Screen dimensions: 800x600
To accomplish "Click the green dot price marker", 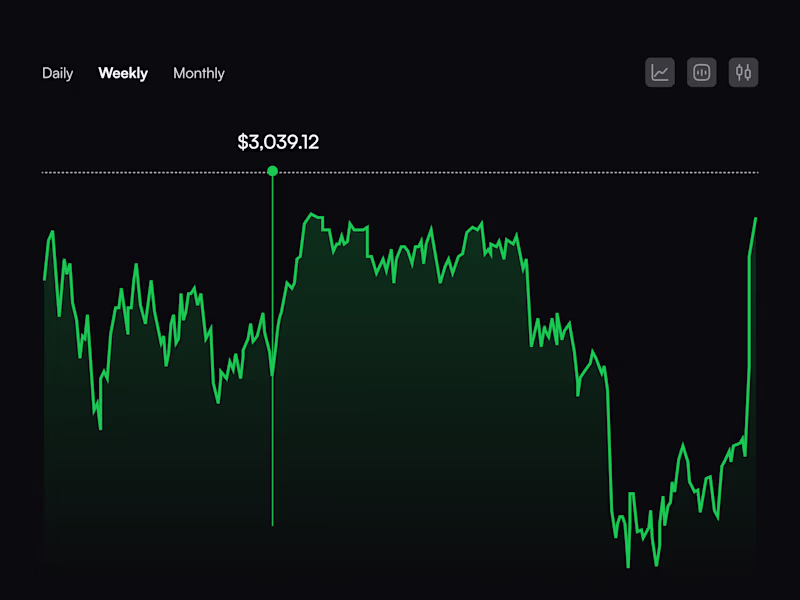I will (x=272, y=171).
